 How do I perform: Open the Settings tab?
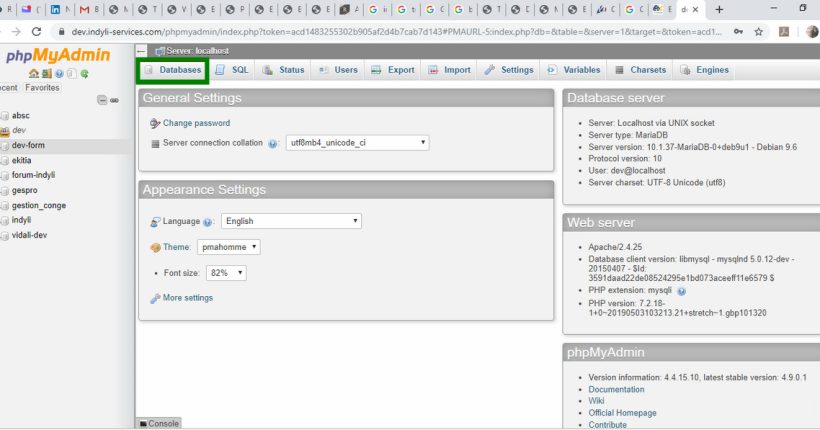[x=509, y=70]
